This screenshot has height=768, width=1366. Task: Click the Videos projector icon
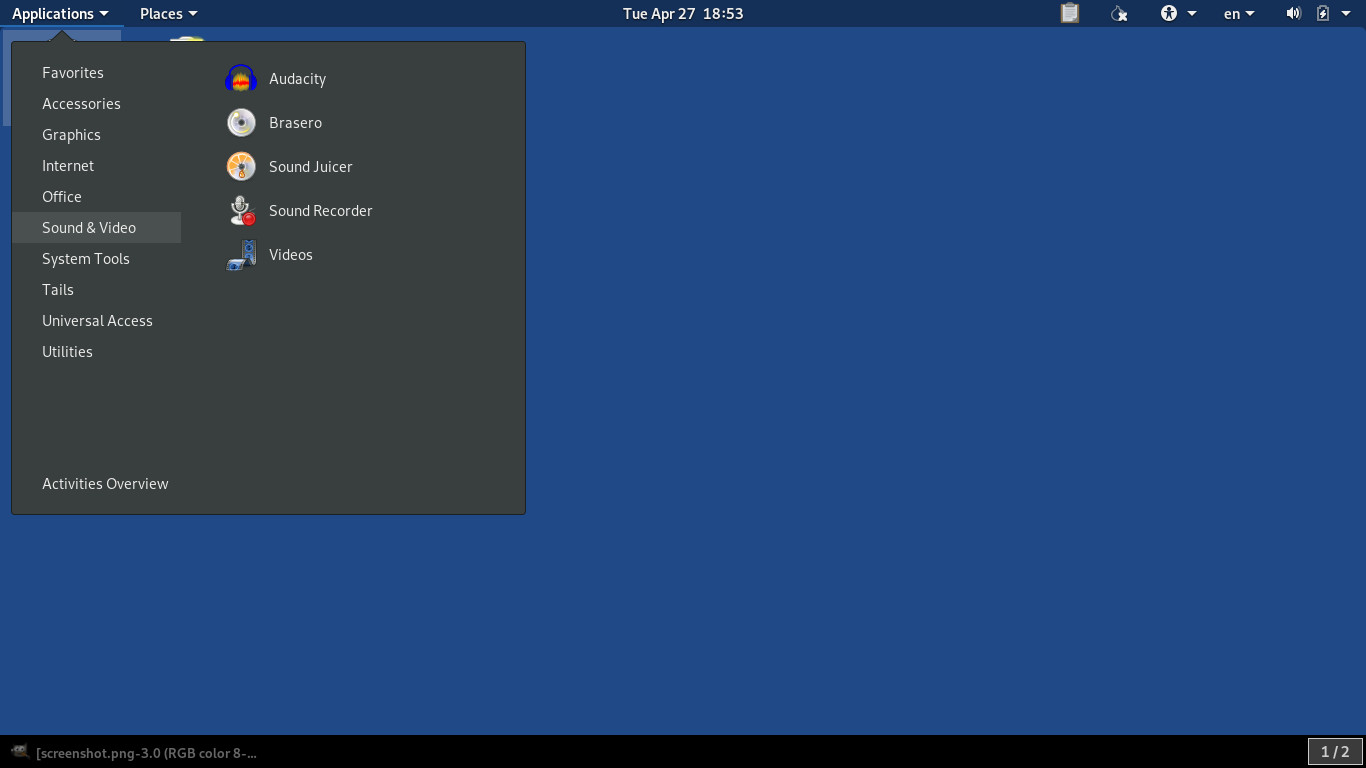pyautogui.click(x=241, y=255)
